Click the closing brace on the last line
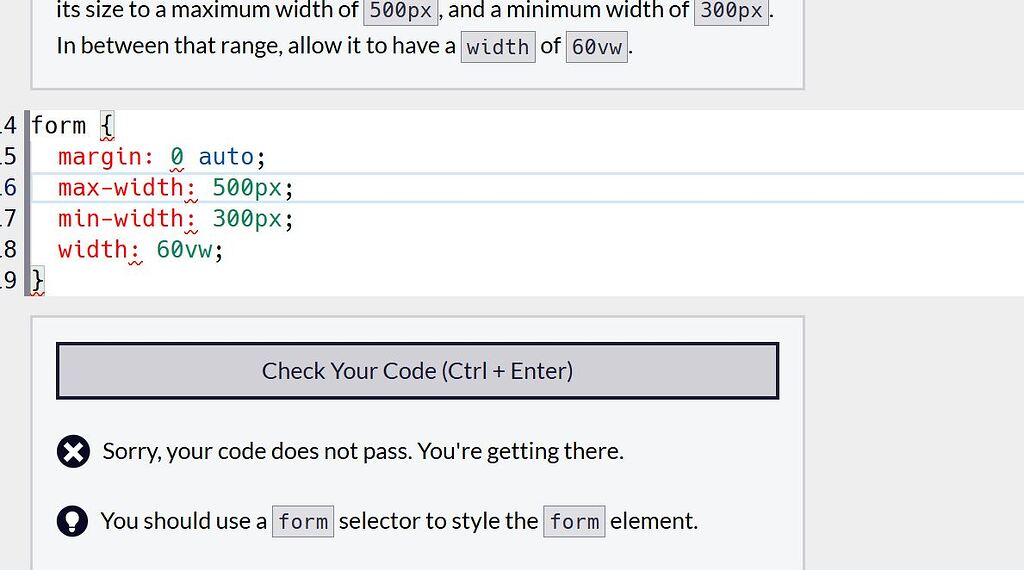The height and width of the screenshot is (570, 1024). (x=38, y=281)
